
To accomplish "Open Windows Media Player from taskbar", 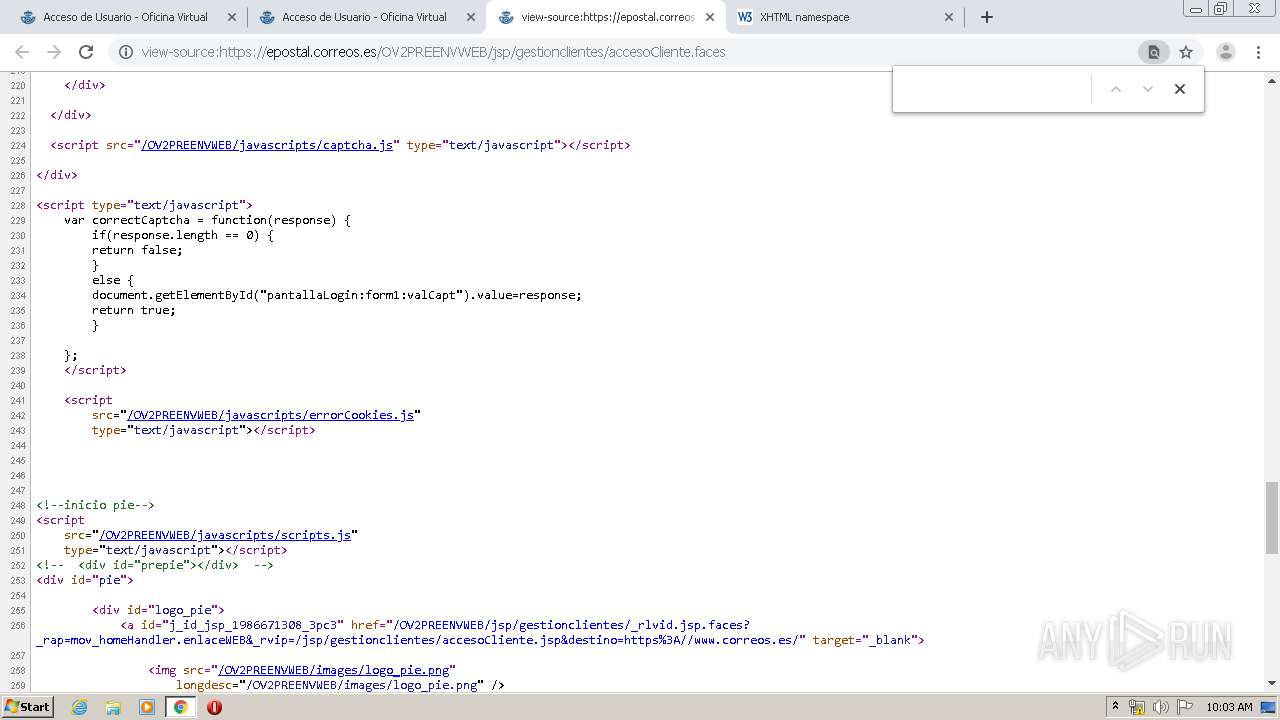I will pos(147,707).
